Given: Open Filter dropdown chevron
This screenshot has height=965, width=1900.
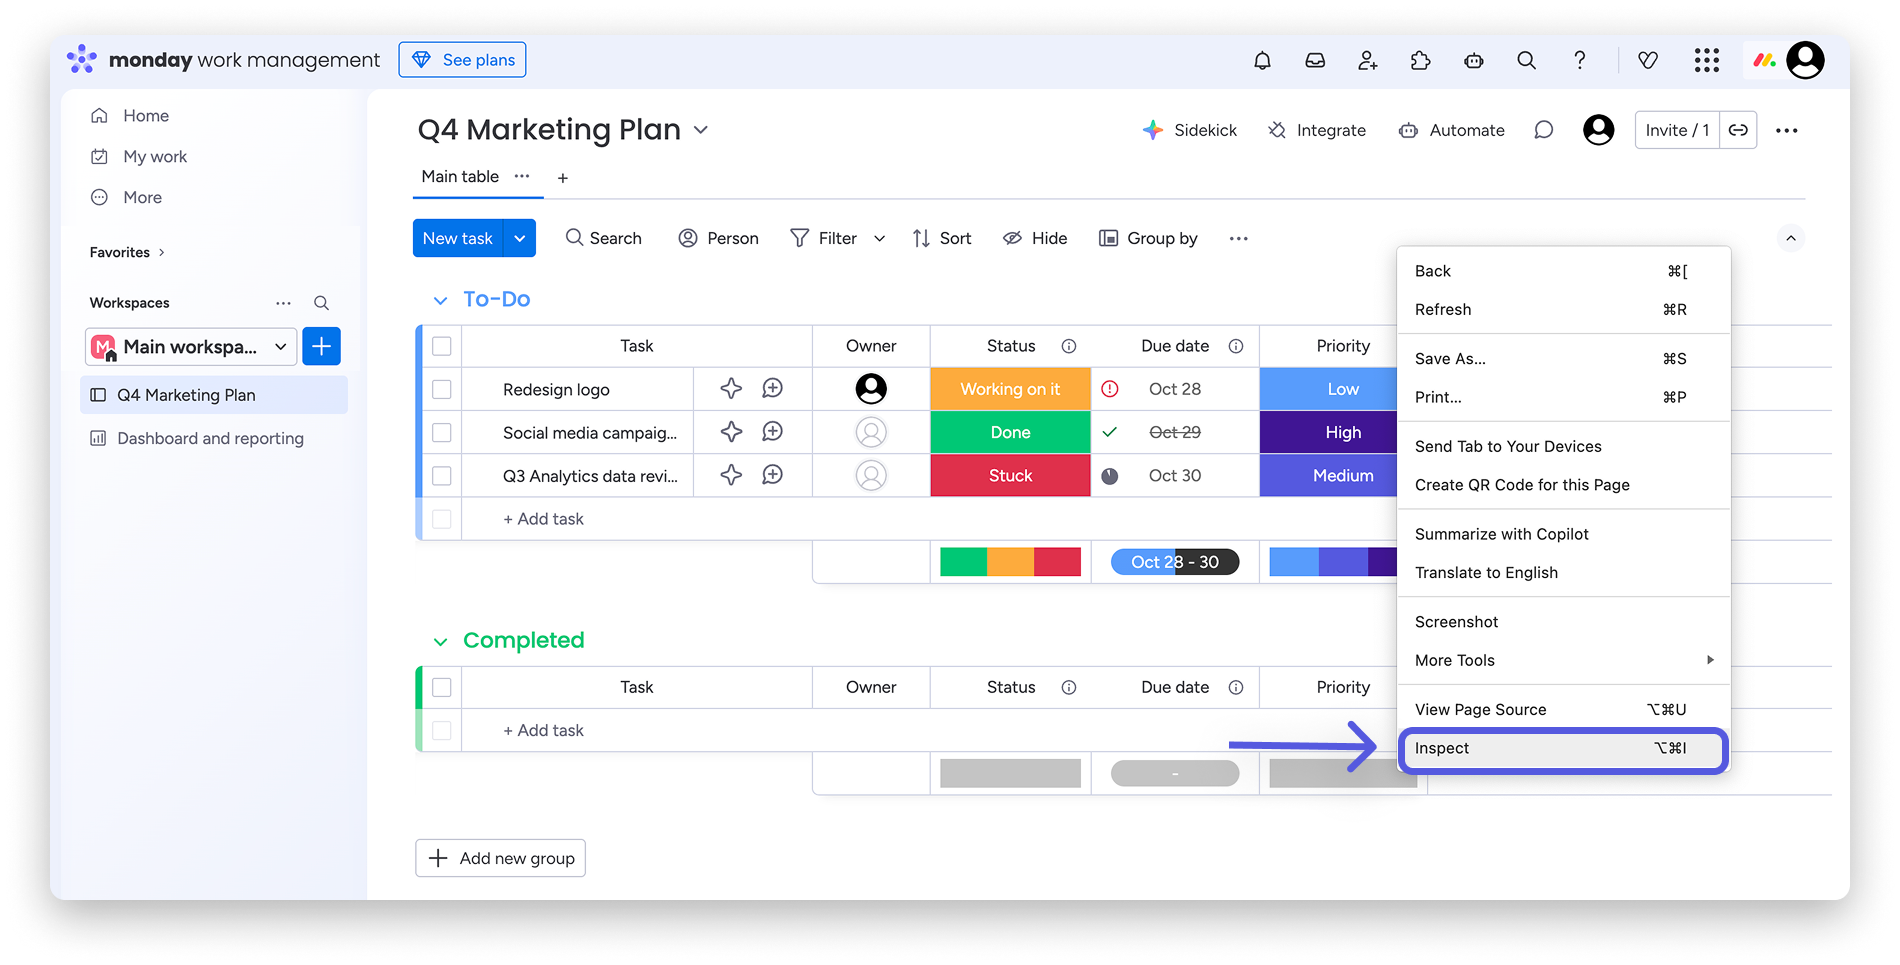Looking at the screenshot, I should point(879,238).
